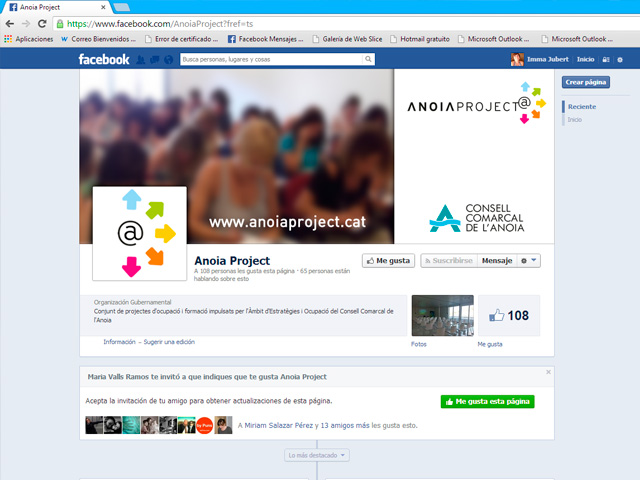
Task: Reload the page with the refresh icon
Action: 42,24
